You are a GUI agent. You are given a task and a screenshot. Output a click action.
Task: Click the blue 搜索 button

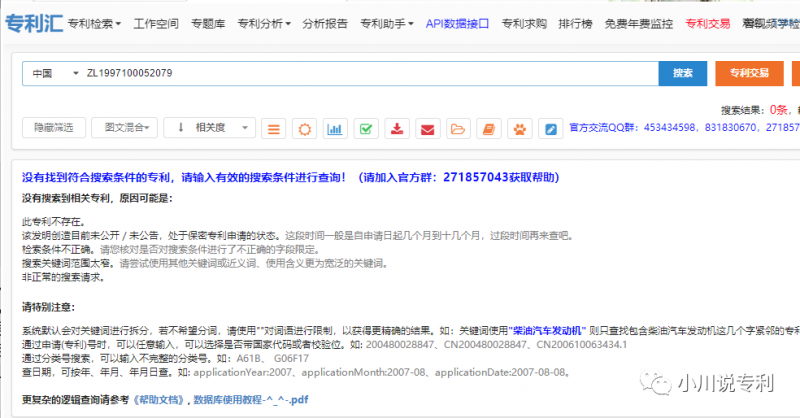683,73
